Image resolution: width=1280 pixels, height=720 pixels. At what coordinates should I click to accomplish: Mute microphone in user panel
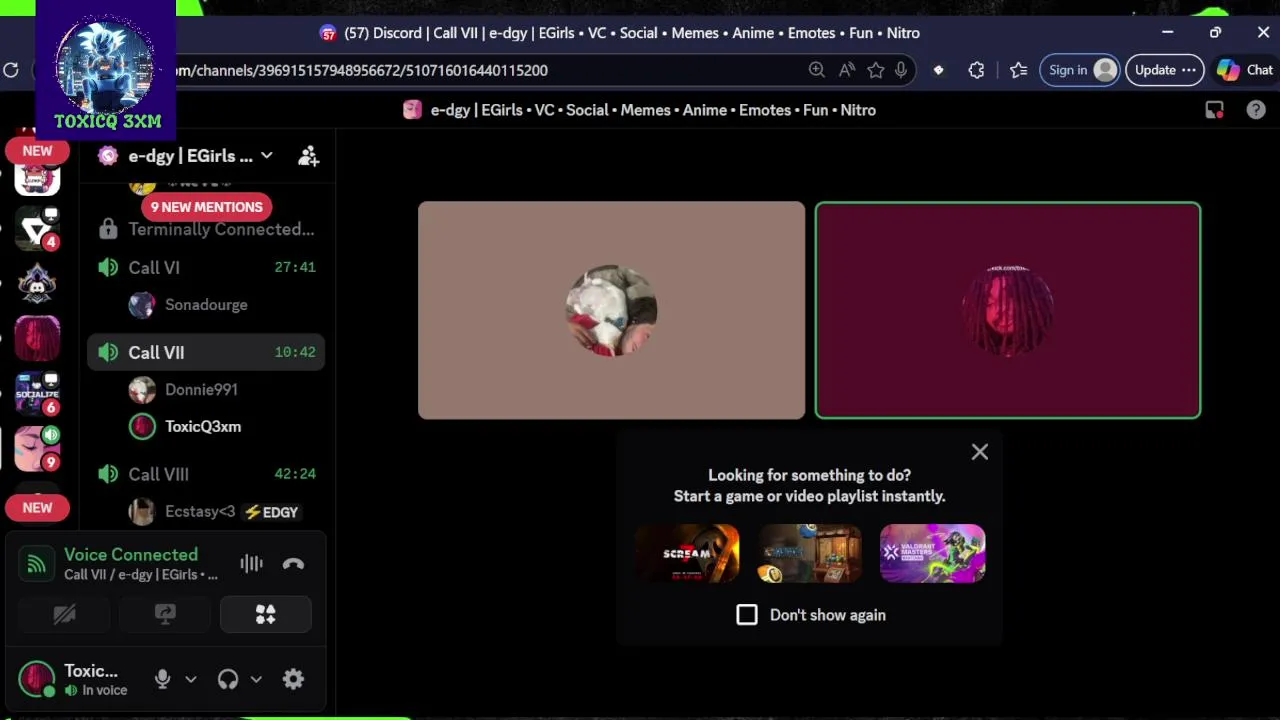click(x=162, y=679)
